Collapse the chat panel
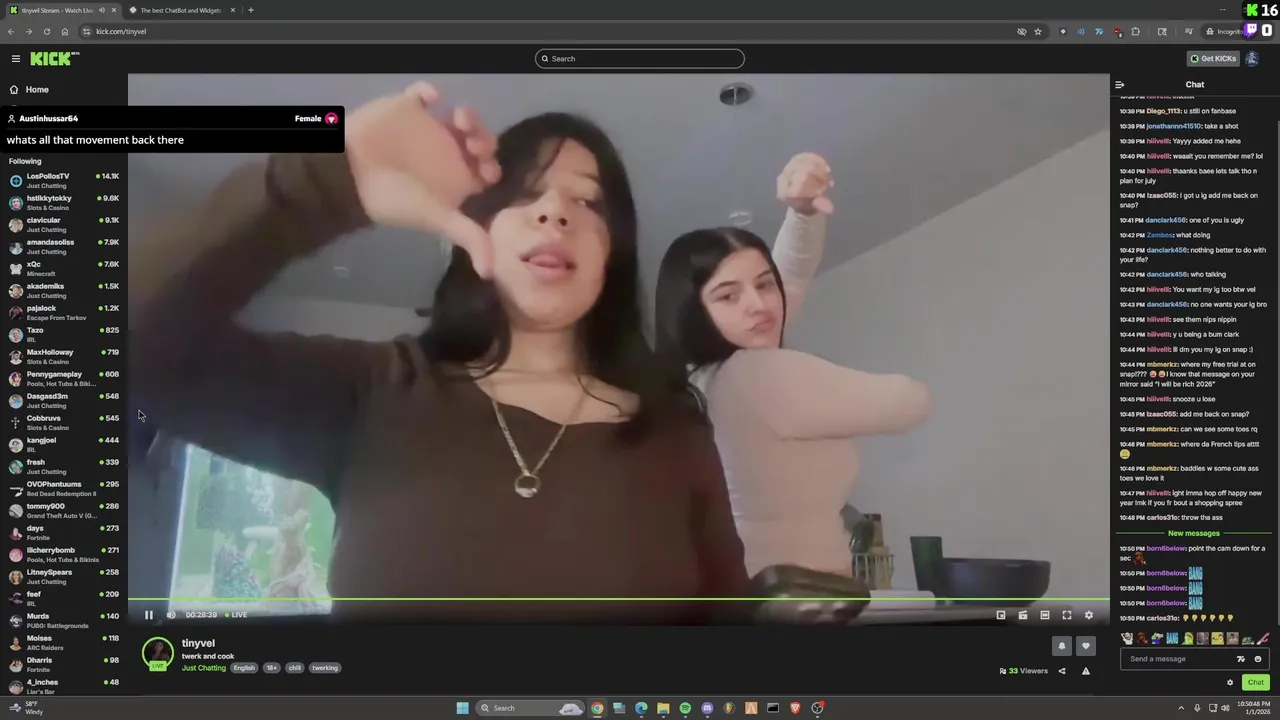1280x720 pixels. point(1120,85)
